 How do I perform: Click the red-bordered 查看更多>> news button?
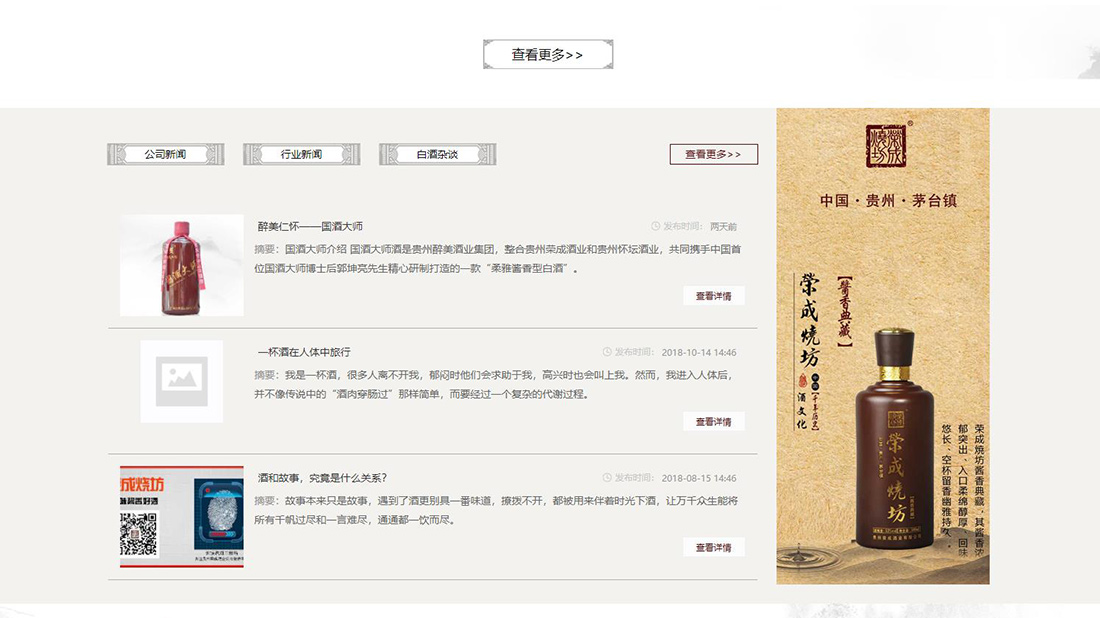point(713,154)
